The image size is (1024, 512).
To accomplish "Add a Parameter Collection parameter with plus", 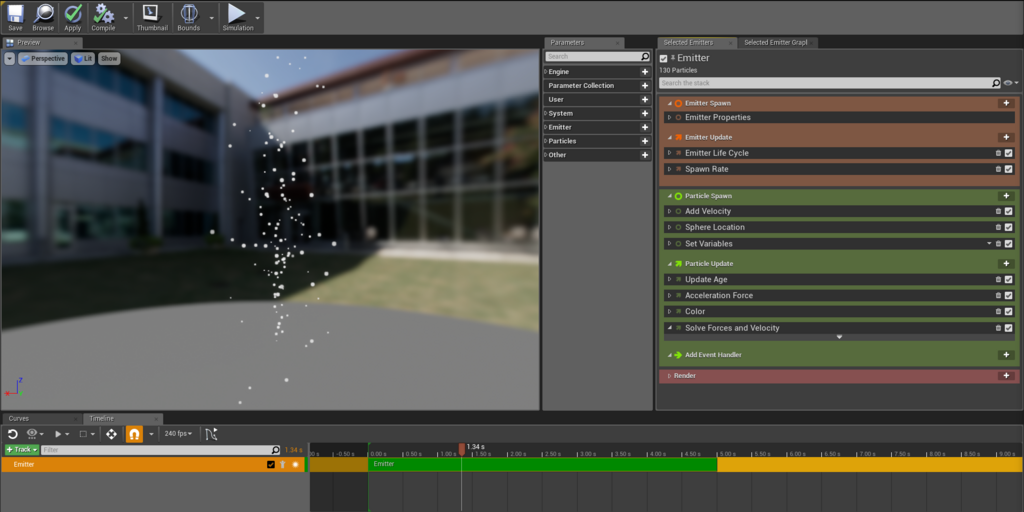I will 645,86.
